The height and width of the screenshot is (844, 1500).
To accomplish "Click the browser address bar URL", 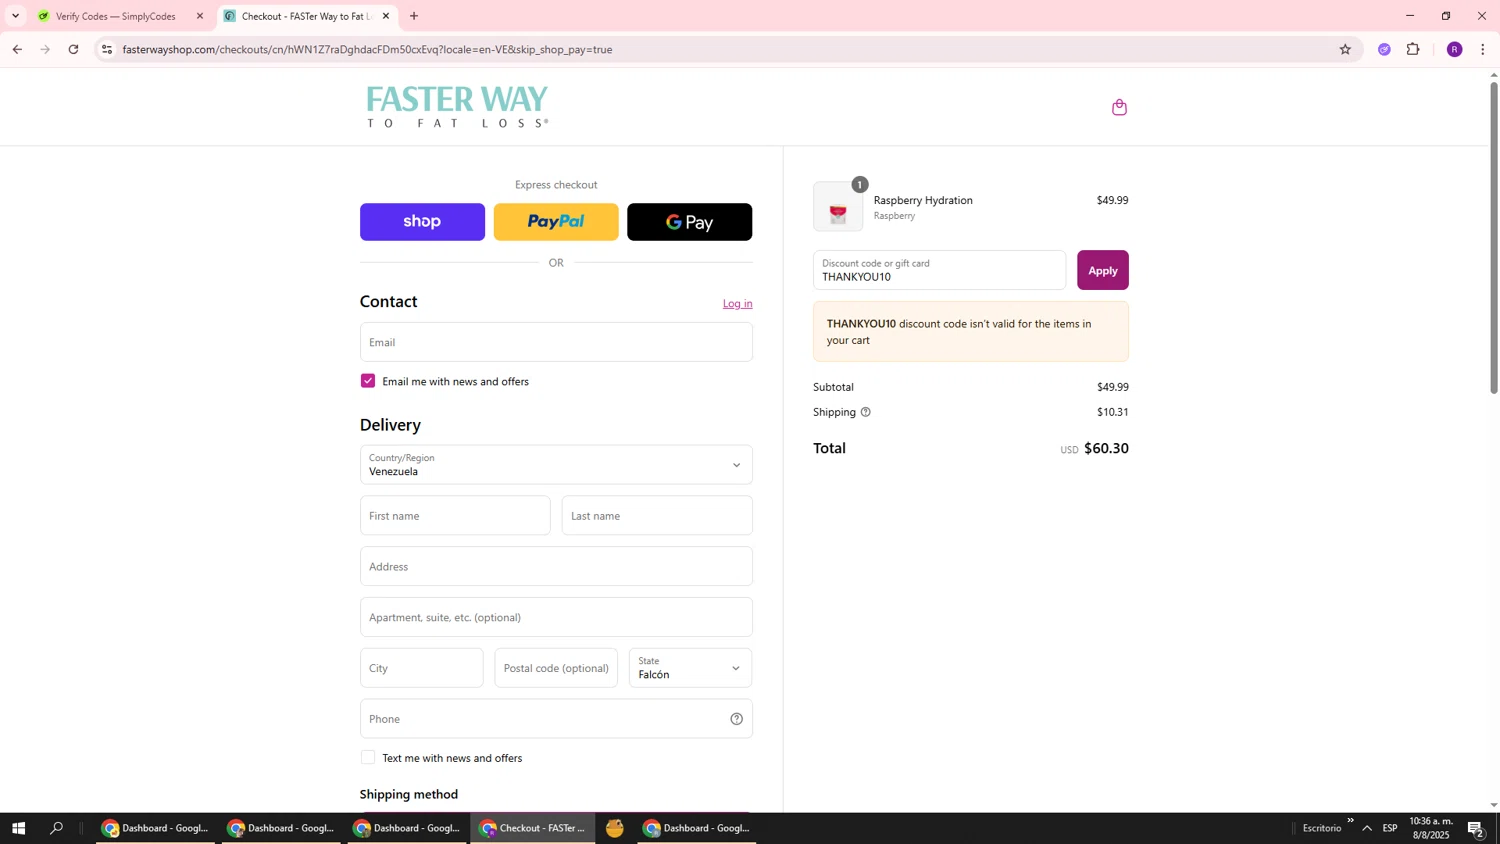I will [367, 49].
